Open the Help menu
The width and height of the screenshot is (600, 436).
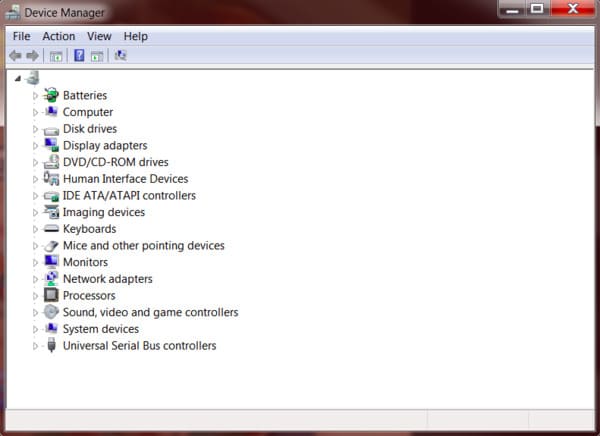(135, 36)
